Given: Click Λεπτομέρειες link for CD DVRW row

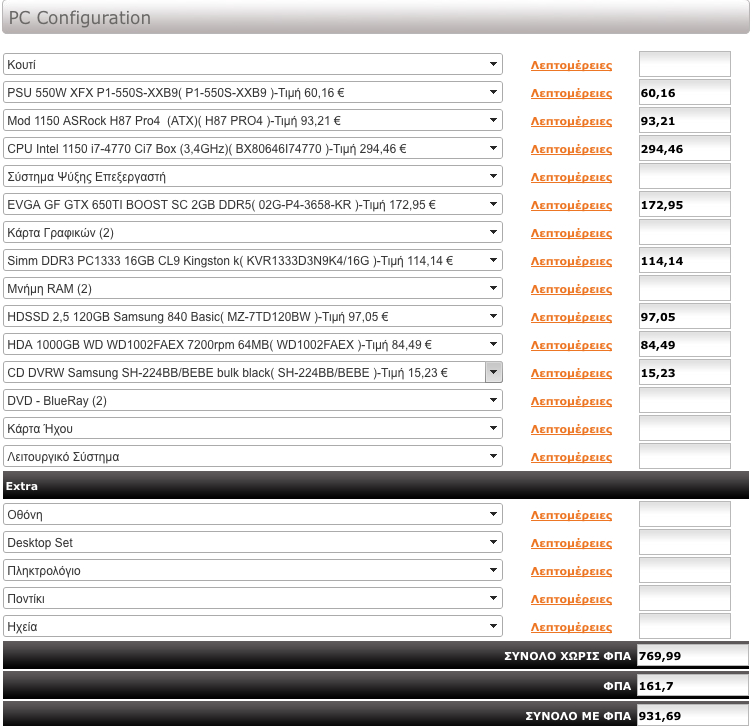Looking at the screenshot, I should click(x=571, y=373).
